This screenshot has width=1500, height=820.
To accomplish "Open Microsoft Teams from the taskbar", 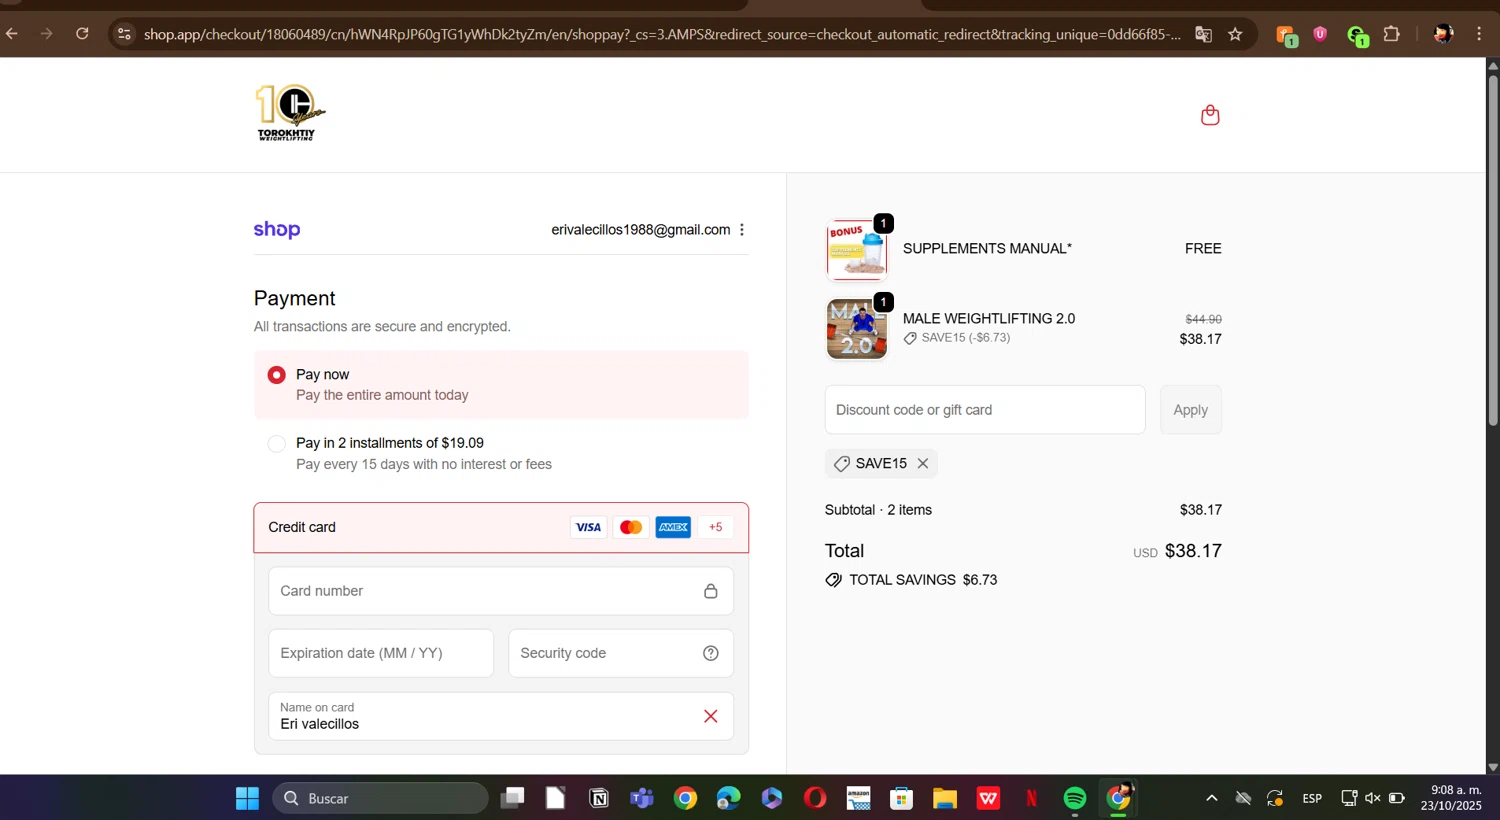I will click(x=641, y=798).
